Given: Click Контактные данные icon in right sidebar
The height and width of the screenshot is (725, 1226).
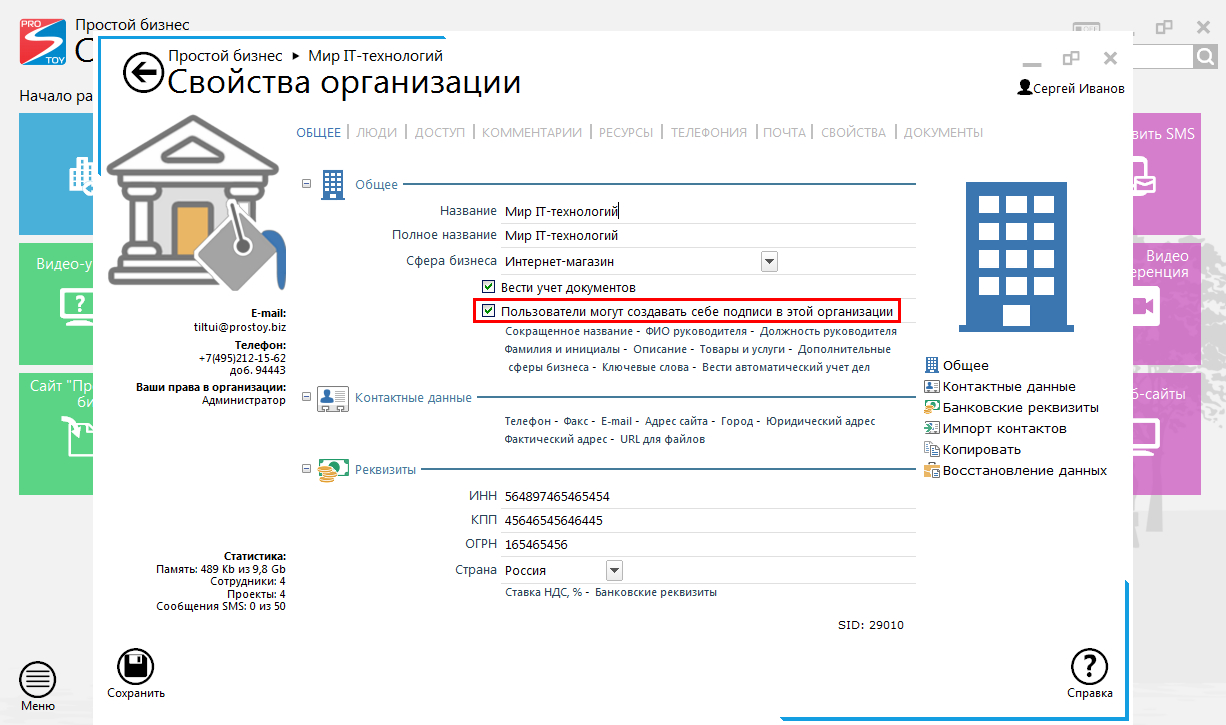Looking at the screenshot, I should [x=932, y=387].
